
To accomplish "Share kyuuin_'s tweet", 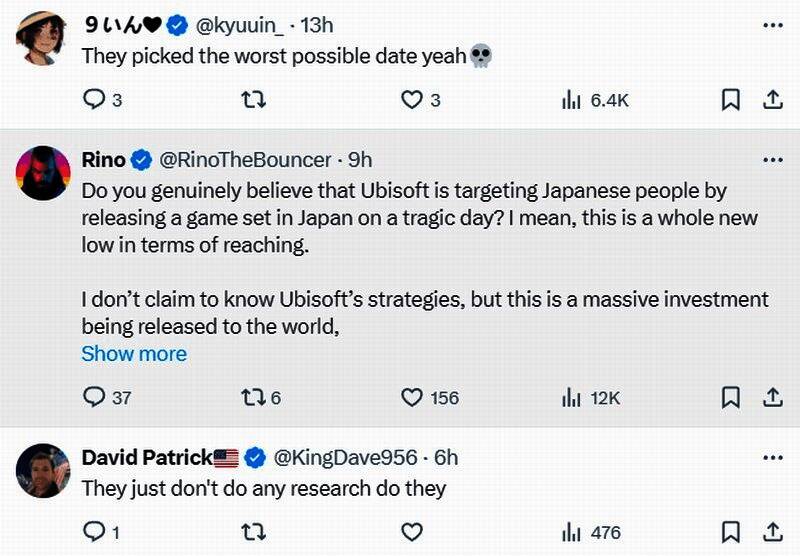I will pos(772,100).
